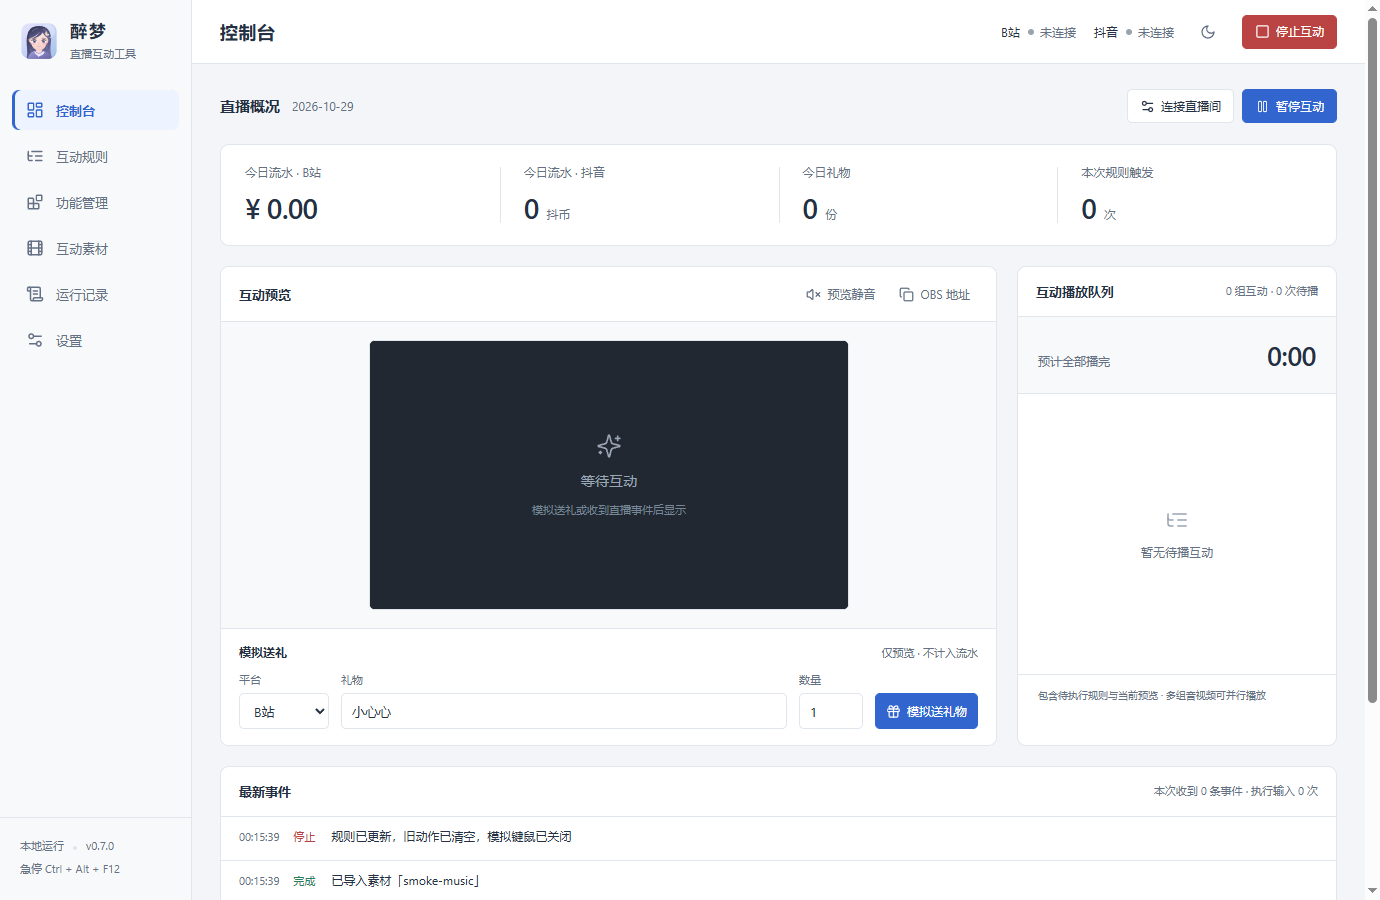Click the blue 暂停互动 button

[x=1289, y=106]
